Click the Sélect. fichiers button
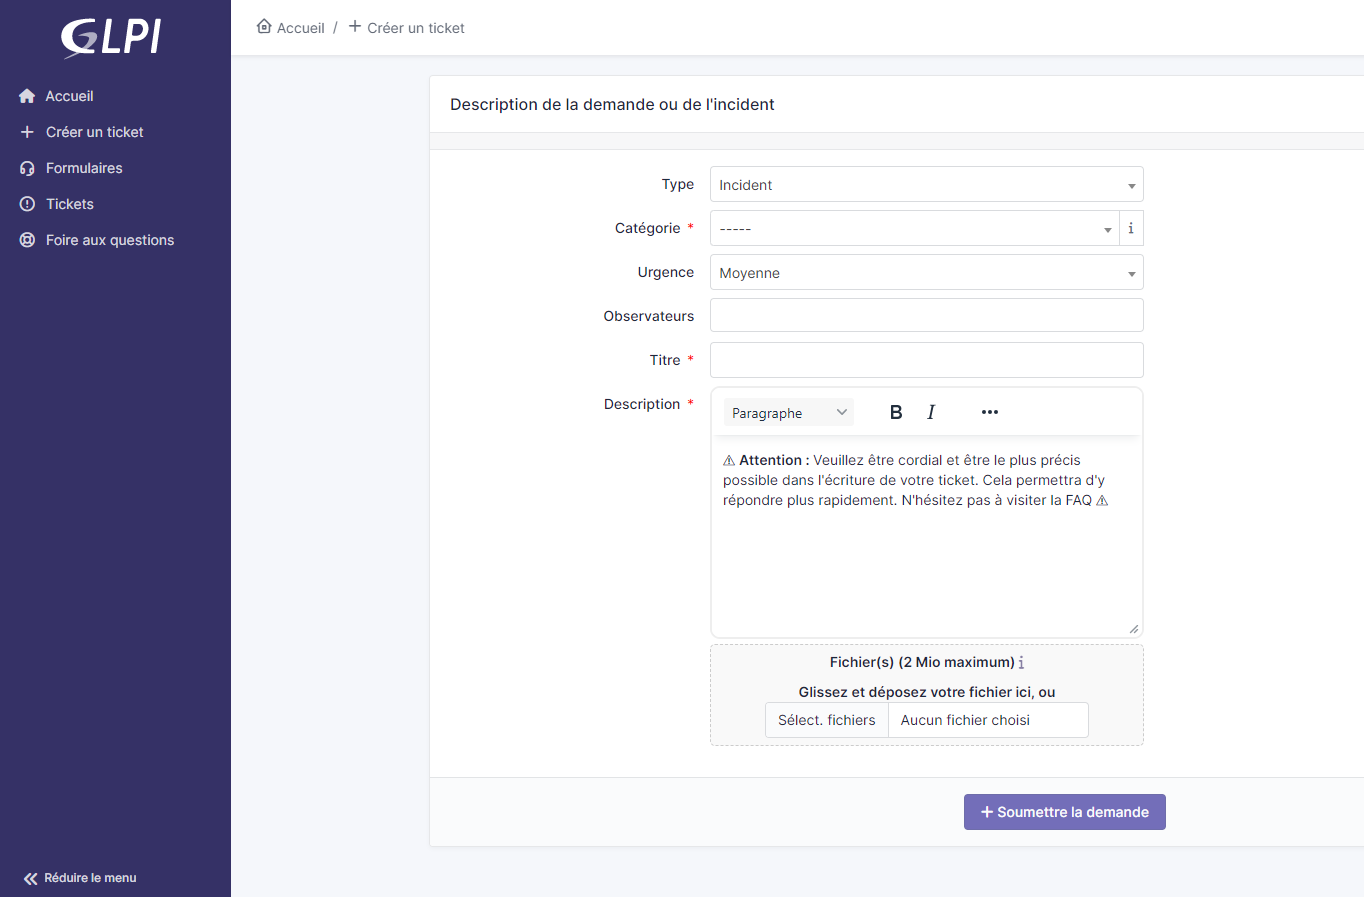The height and width of the screenshot is (897, 1364). click(826, 720)
